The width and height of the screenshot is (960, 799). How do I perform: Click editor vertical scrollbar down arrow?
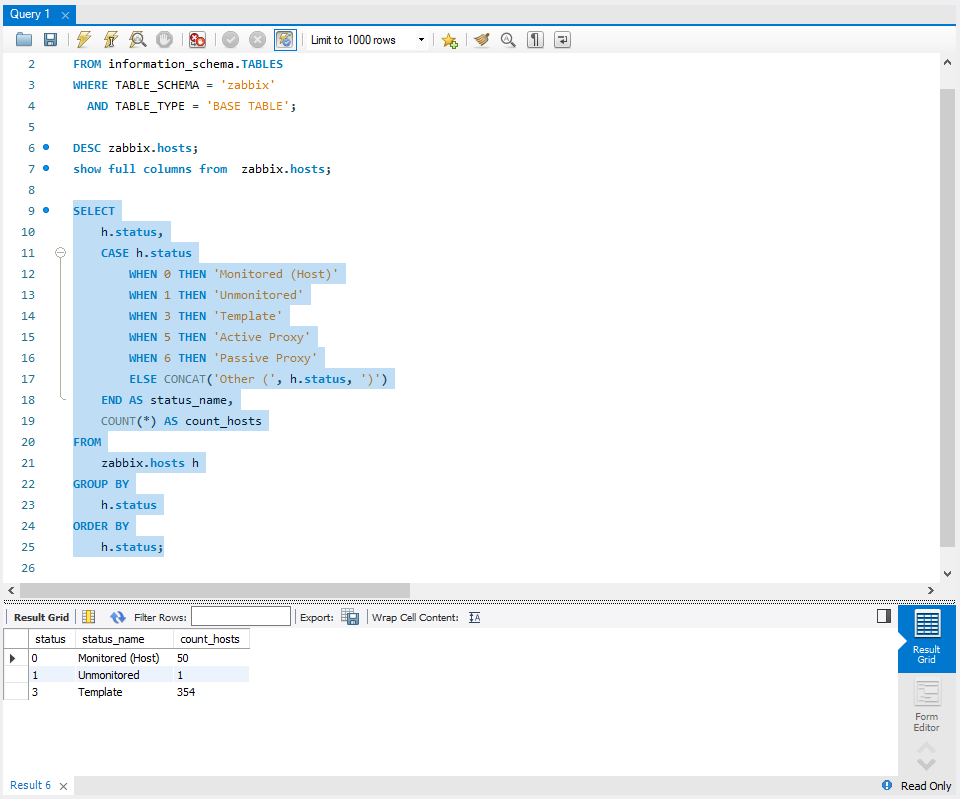pyautogui.click(x=947, y=574)
